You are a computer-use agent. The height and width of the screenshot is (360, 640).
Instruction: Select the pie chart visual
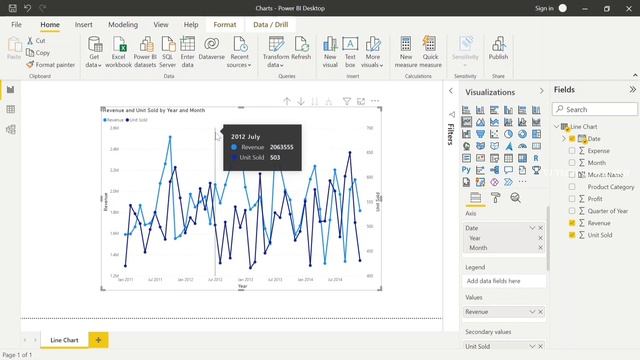[508, 134]
